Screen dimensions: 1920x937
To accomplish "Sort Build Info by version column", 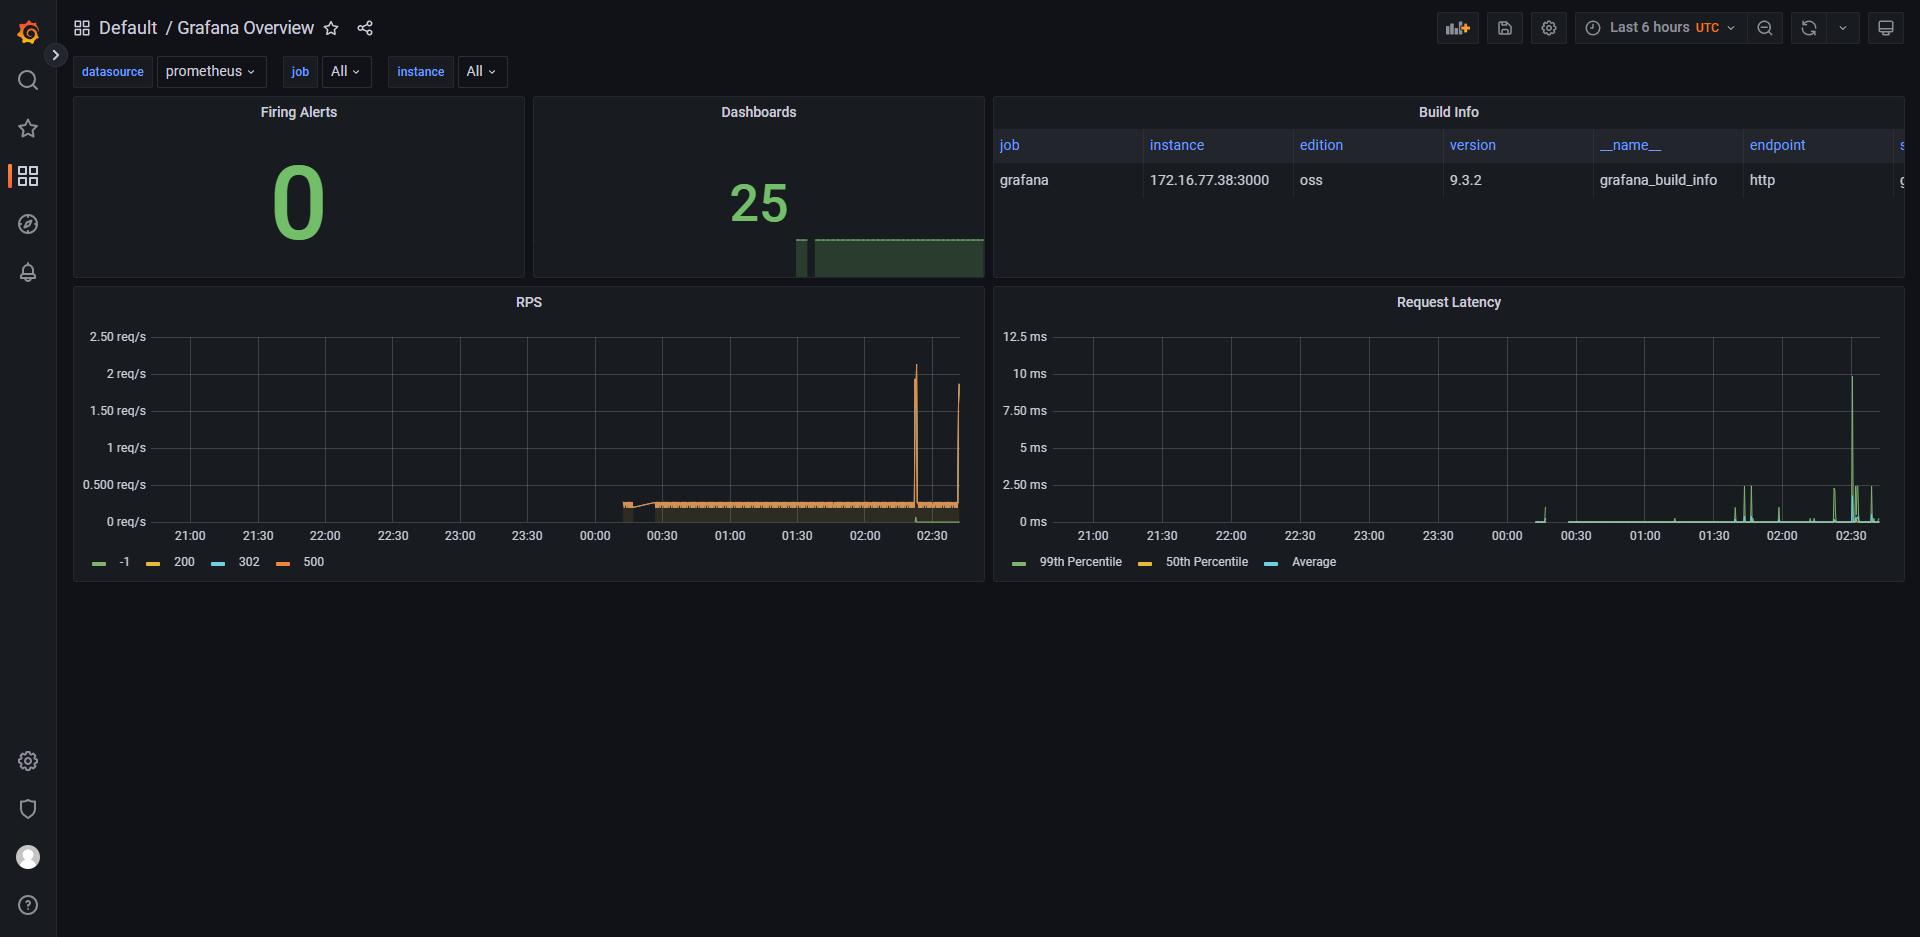I will pyautogui.click(x=1472, y=145).
